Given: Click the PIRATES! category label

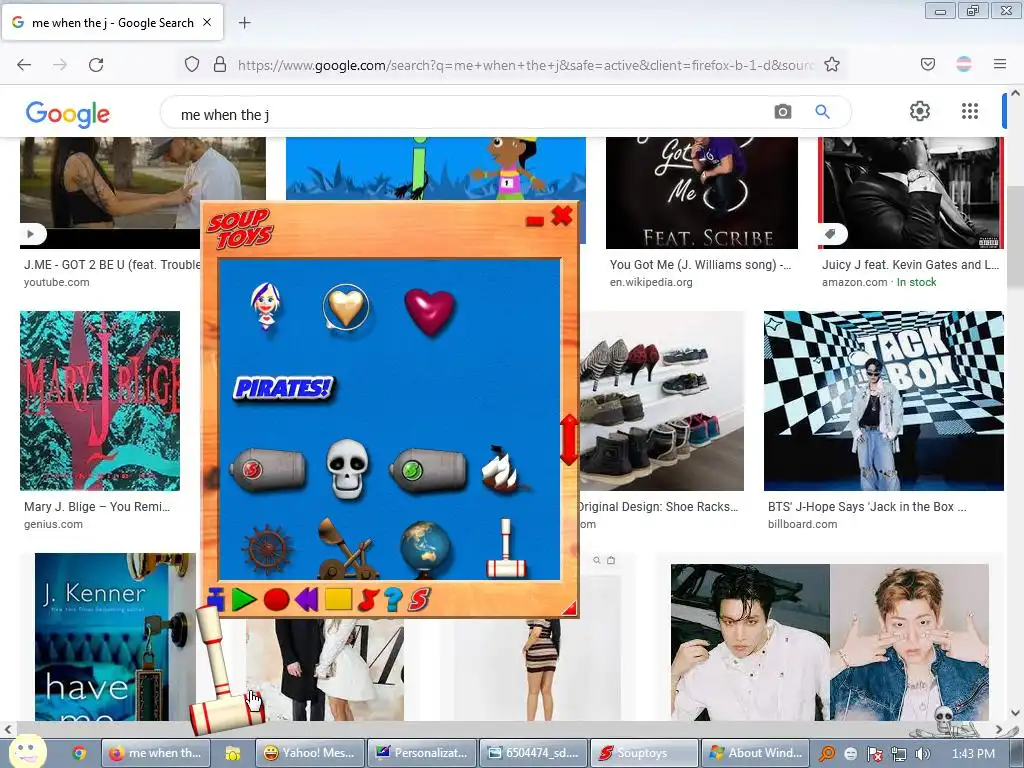Looking at the screenshot, I should coord(283,388).
